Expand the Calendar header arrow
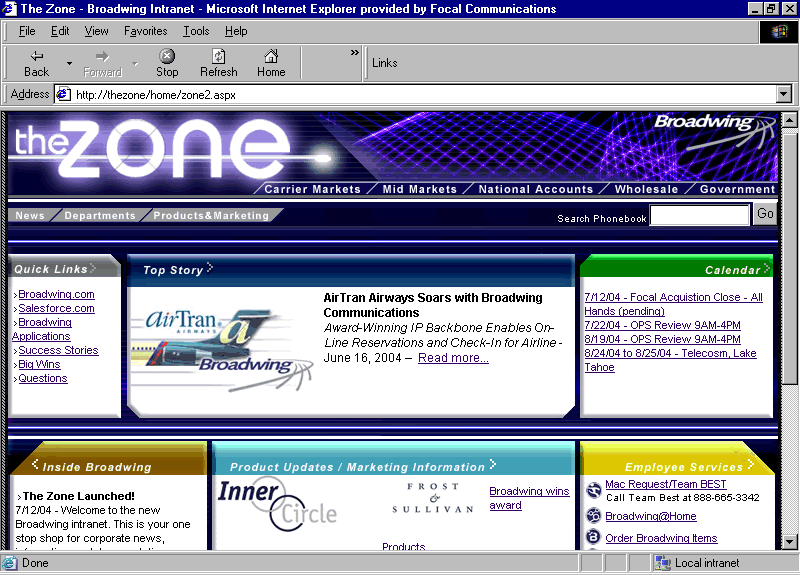 click(x=766, y=269)
